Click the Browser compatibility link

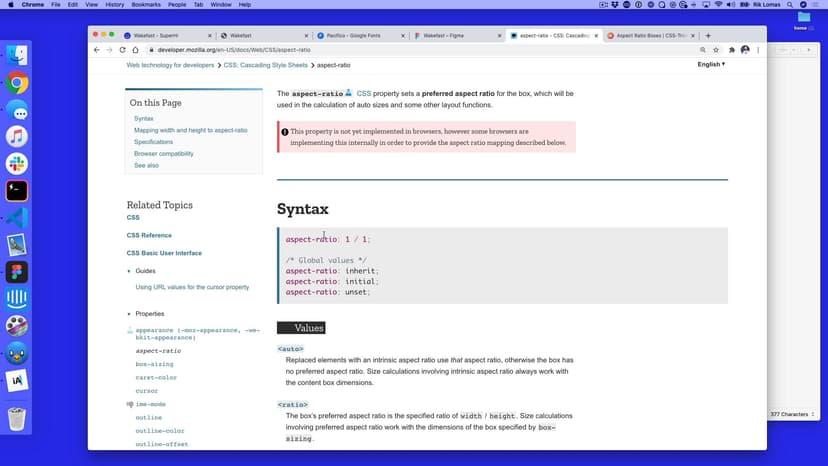(x=164, y=154)
